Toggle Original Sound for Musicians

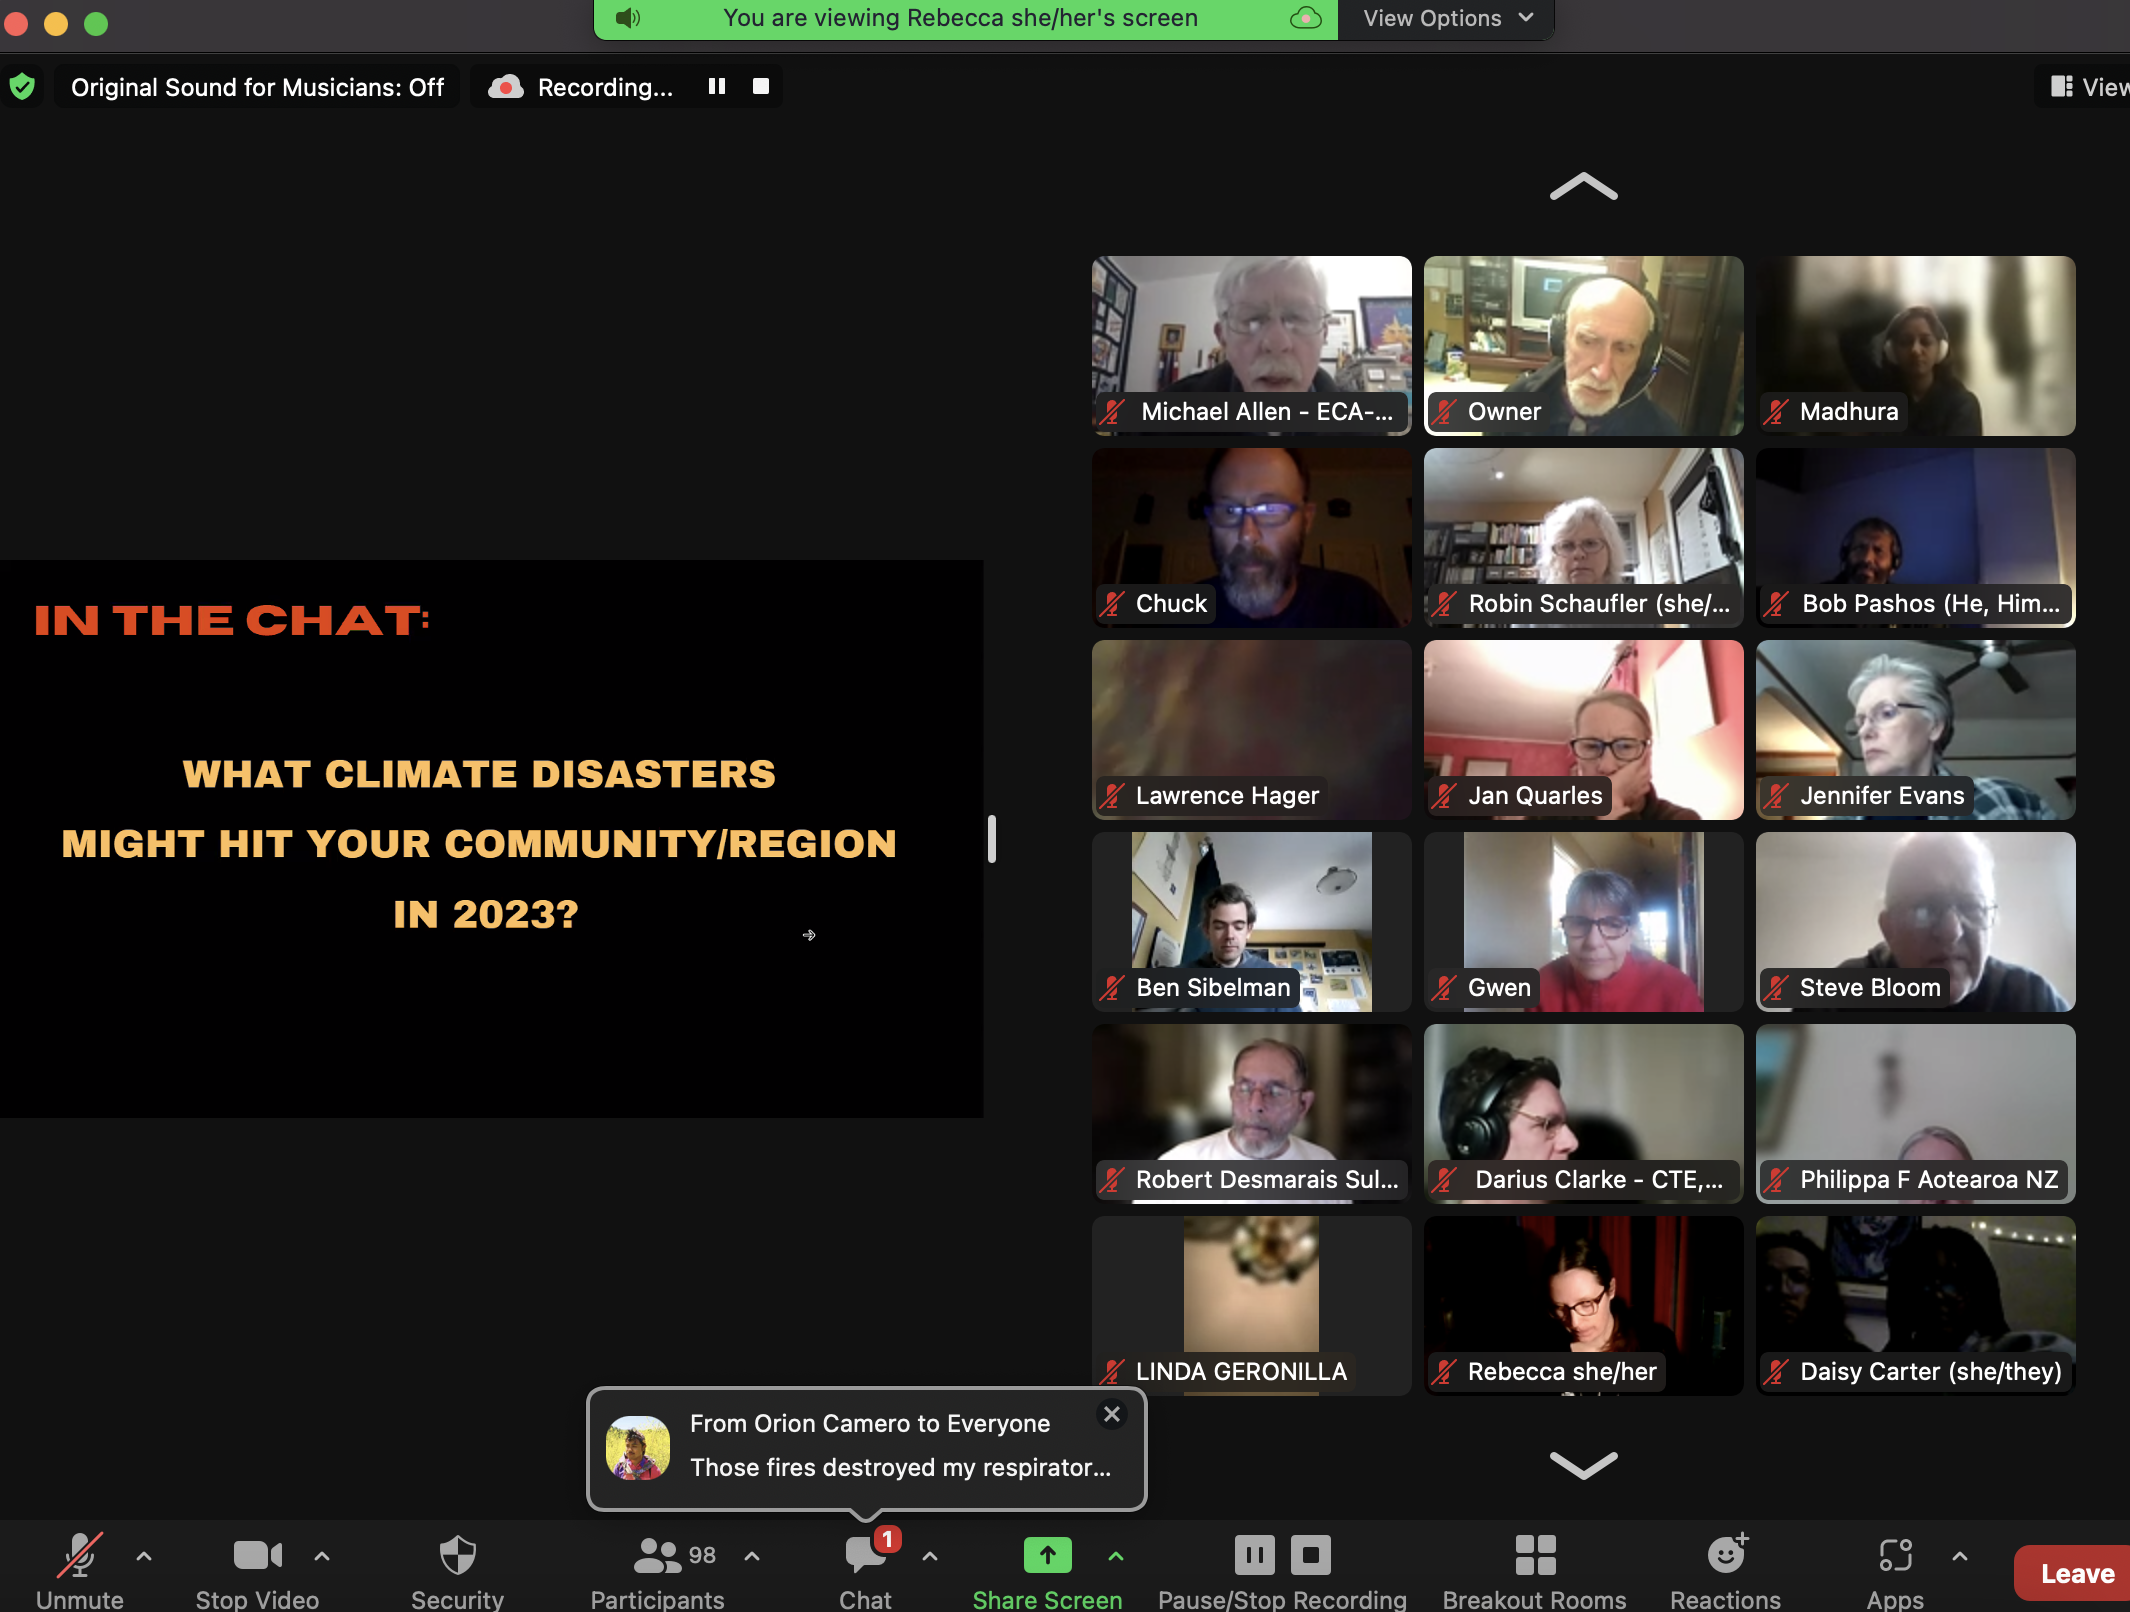[x=257, y=87]
